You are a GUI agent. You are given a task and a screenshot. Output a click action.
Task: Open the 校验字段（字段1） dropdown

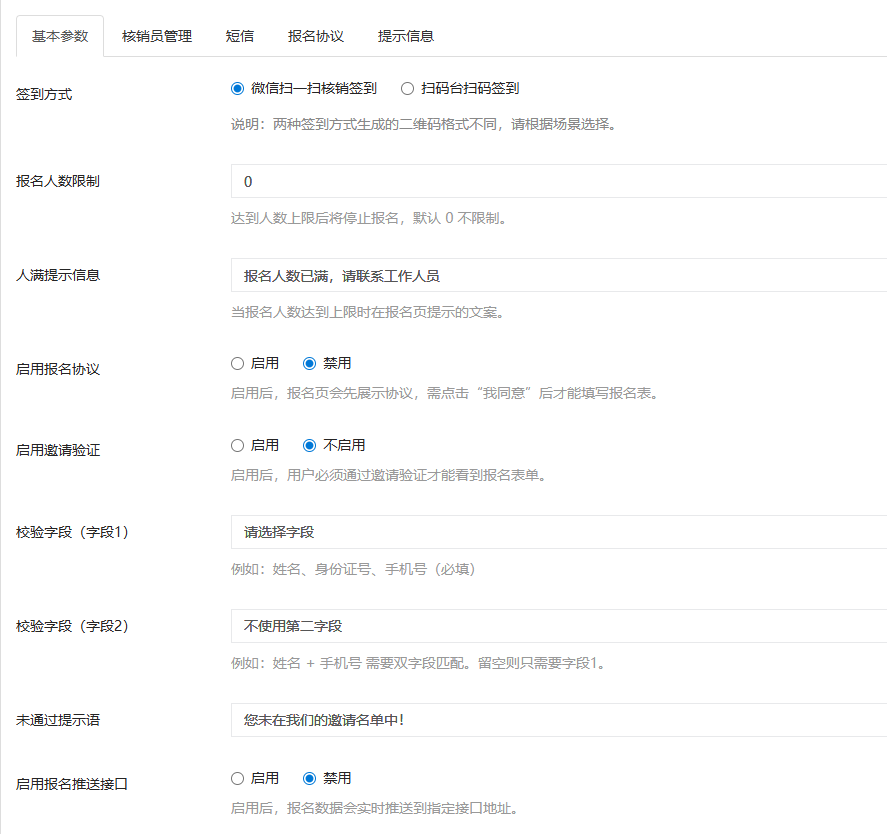click(x=558, y=532)
